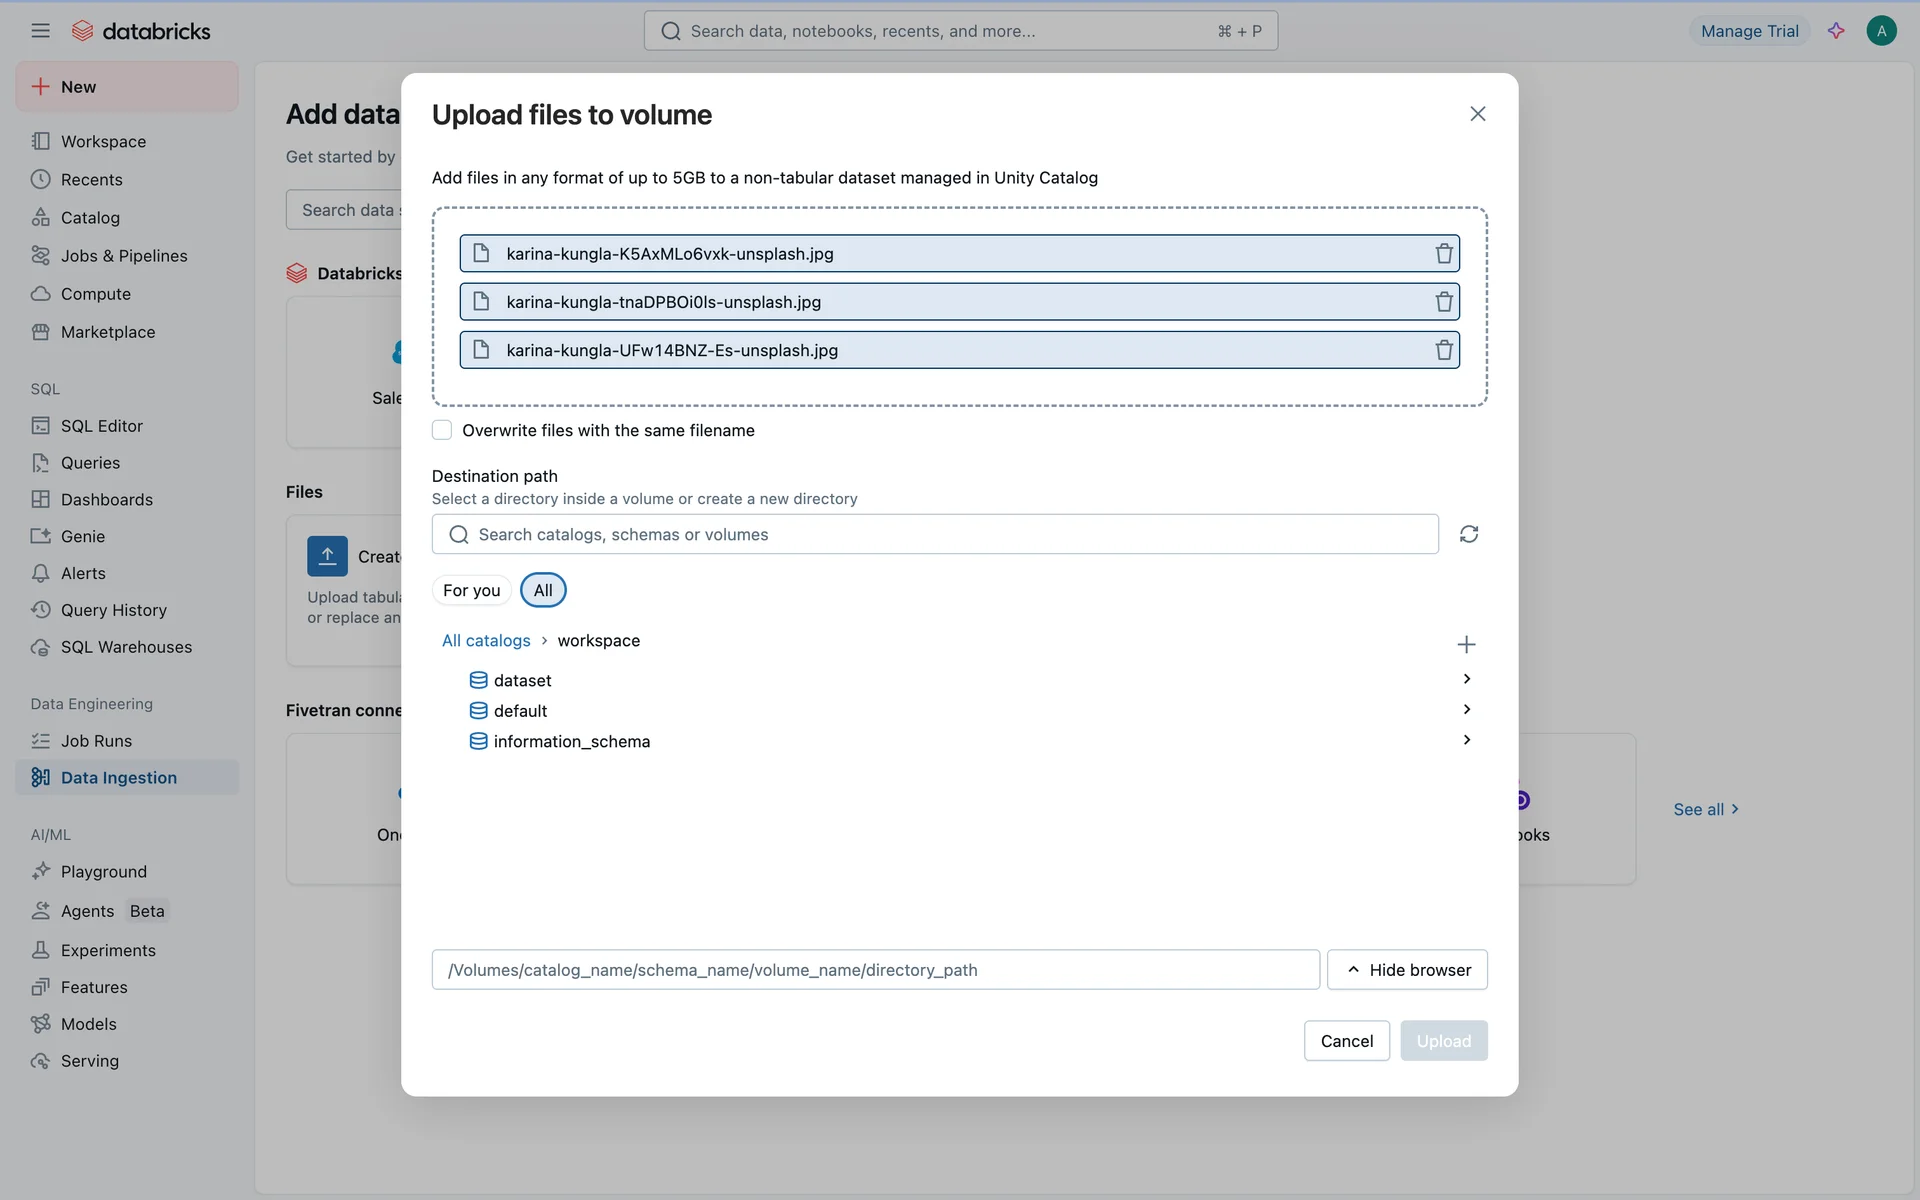
Task: Refresh the destination catalog browser
Action: (1468, 534)
